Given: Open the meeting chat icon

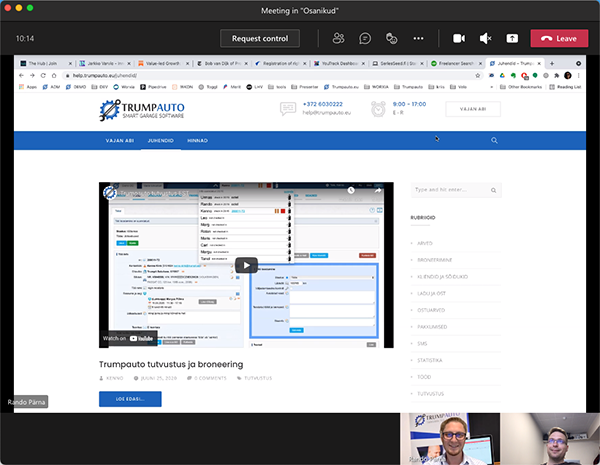Looking at the screenshot, I should pyautogui.click(x=365, y=38).
